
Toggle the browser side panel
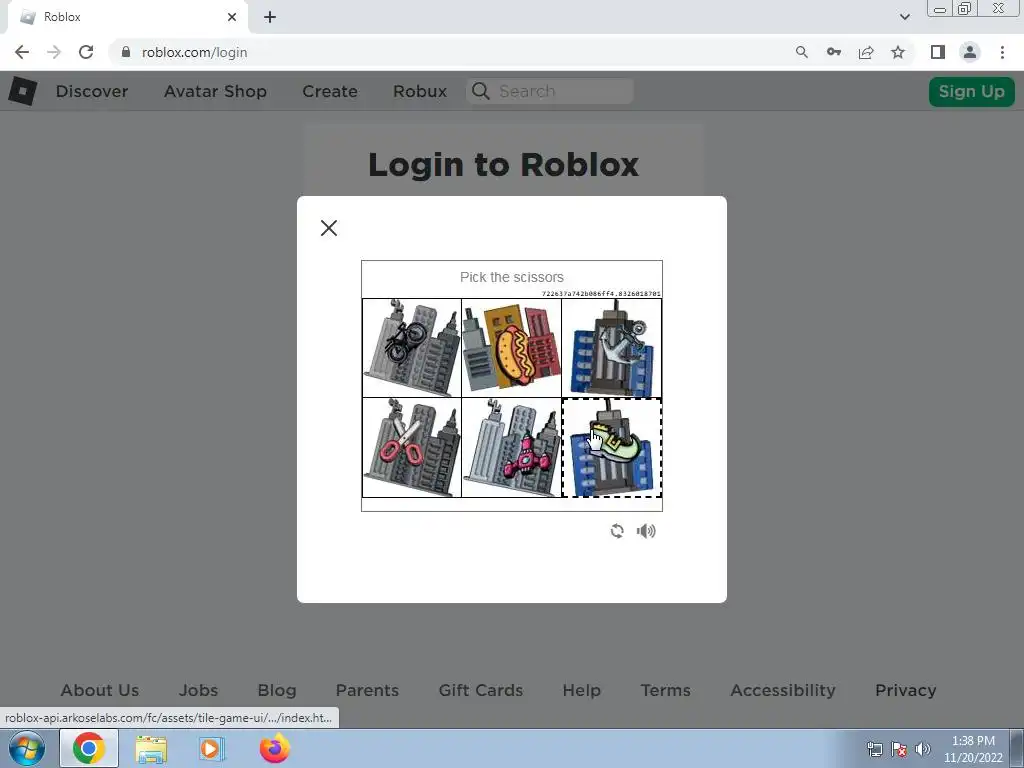click(938, 52)
